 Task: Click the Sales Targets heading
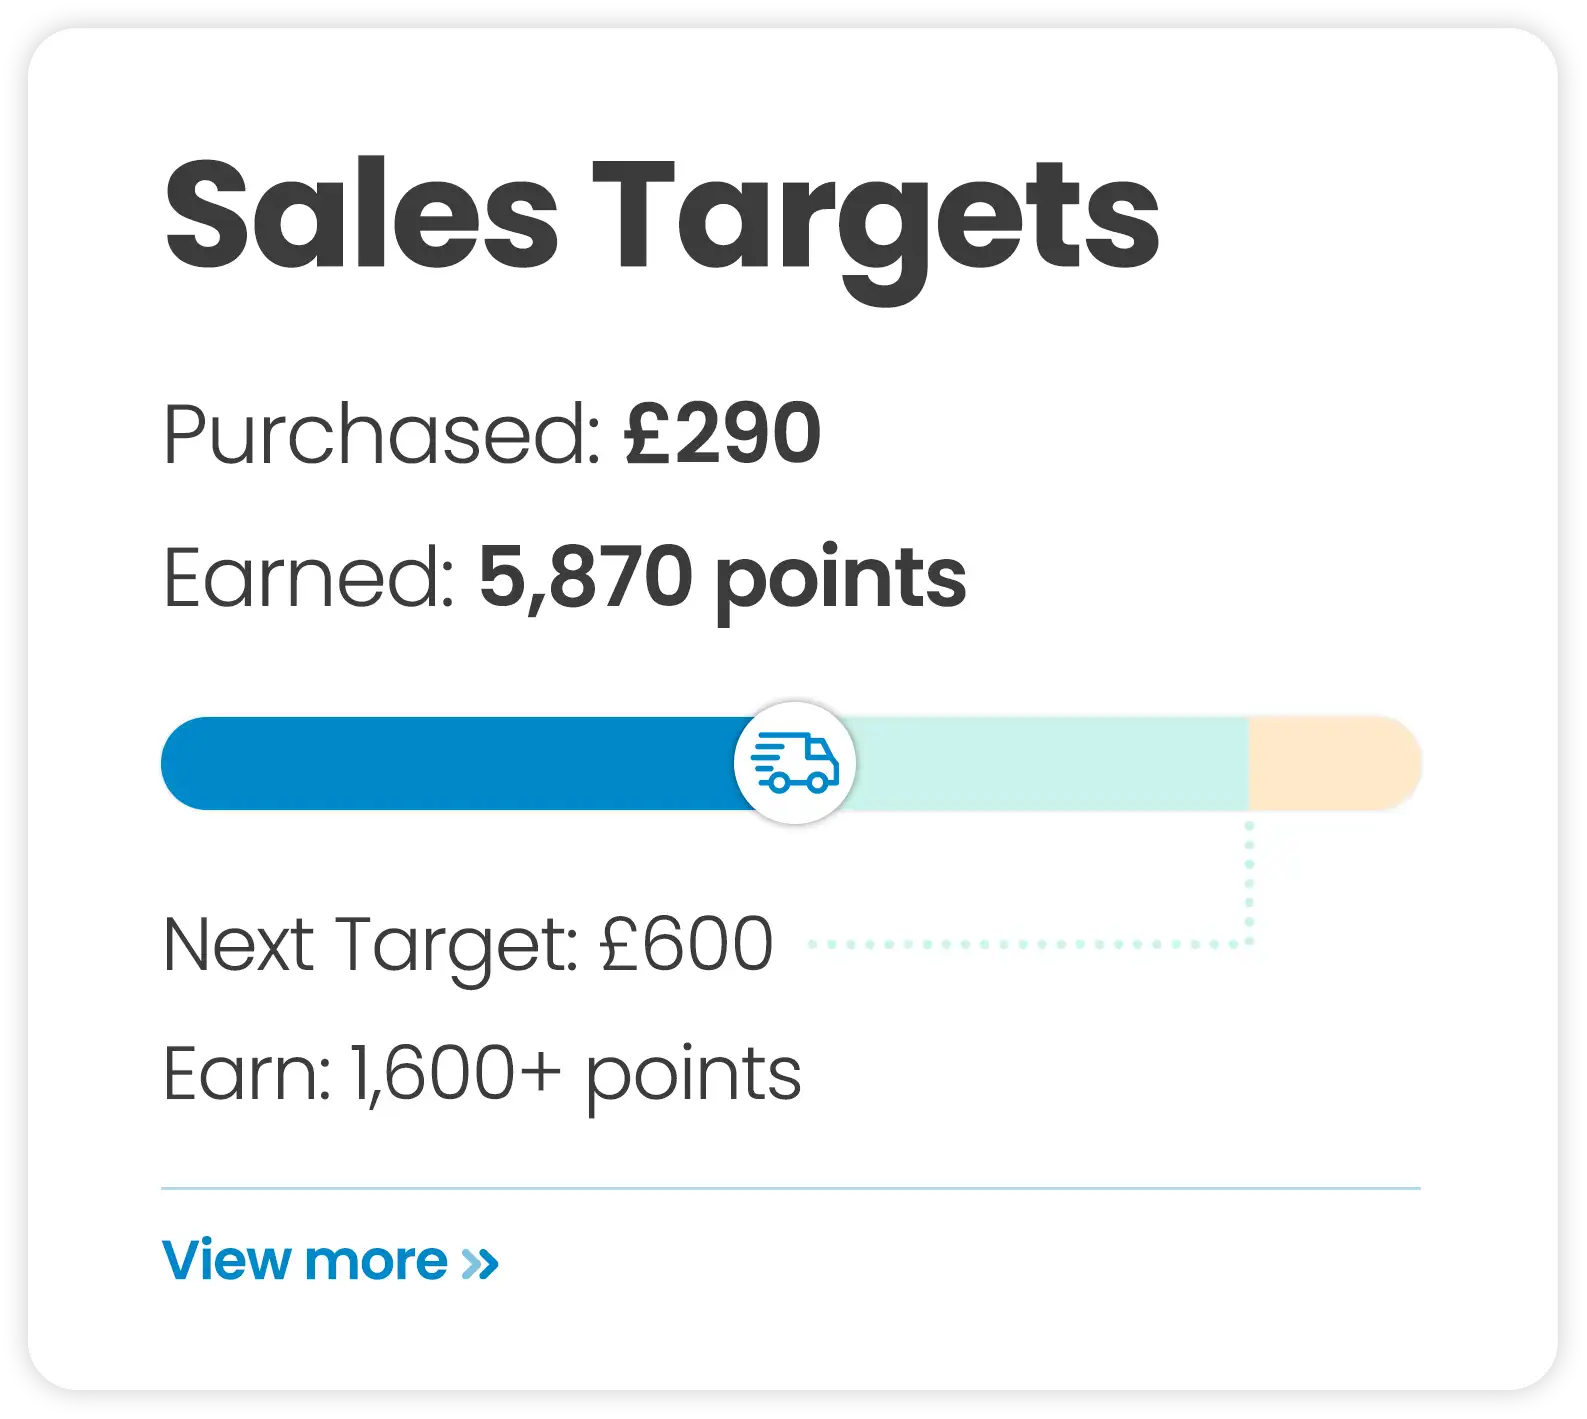tap(660, 215)
